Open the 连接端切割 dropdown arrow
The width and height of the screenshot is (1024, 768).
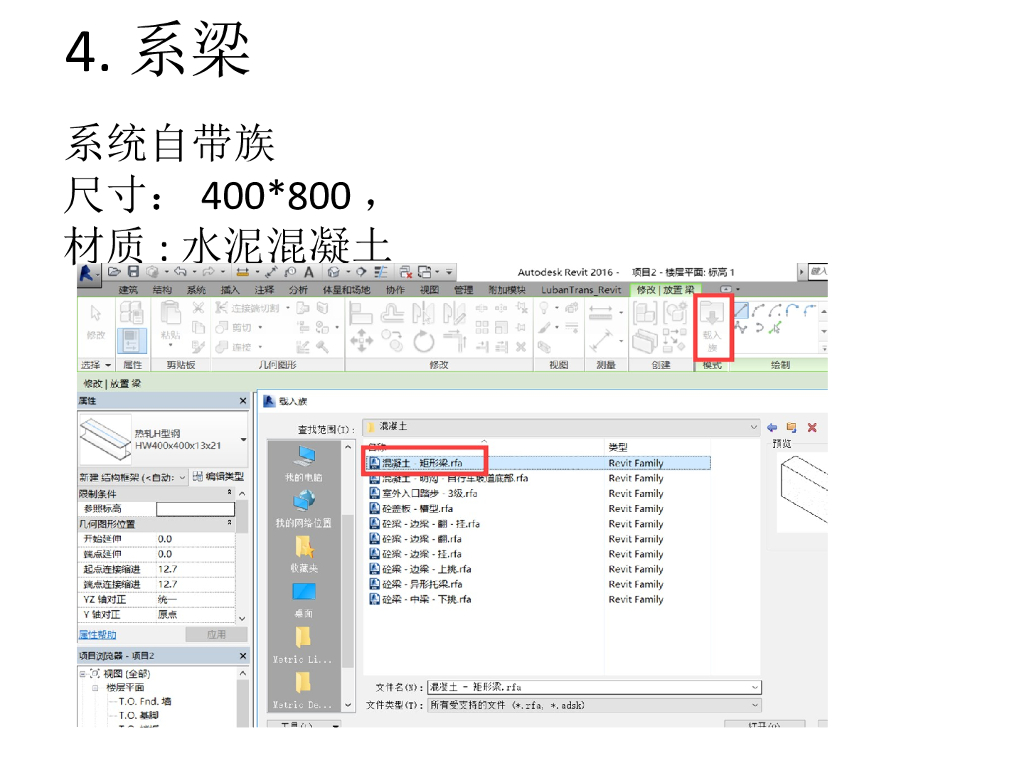click(x=287, y=308)
